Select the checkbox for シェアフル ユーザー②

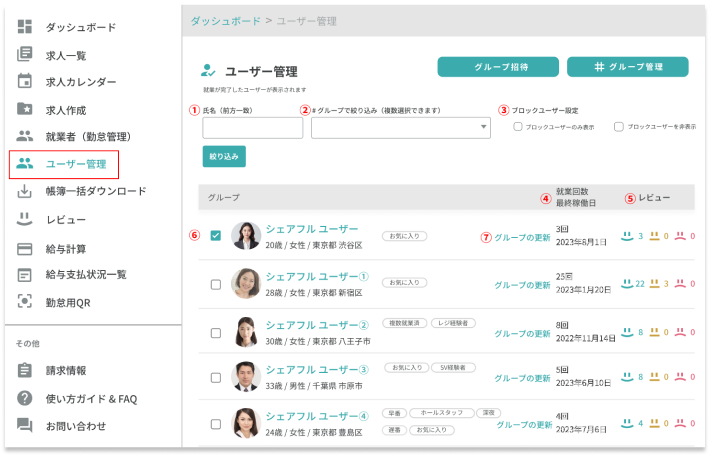[x=216, y=332]
